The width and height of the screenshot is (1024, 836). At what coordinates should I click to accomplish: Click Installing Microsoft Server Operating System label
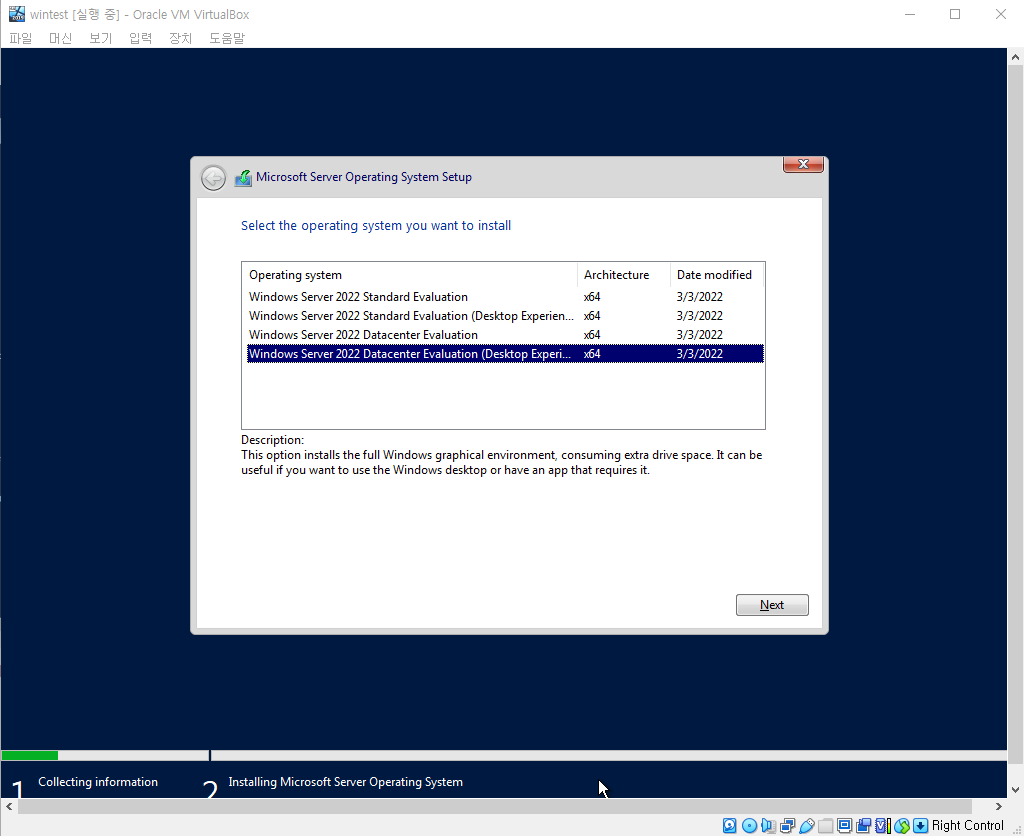345,782
